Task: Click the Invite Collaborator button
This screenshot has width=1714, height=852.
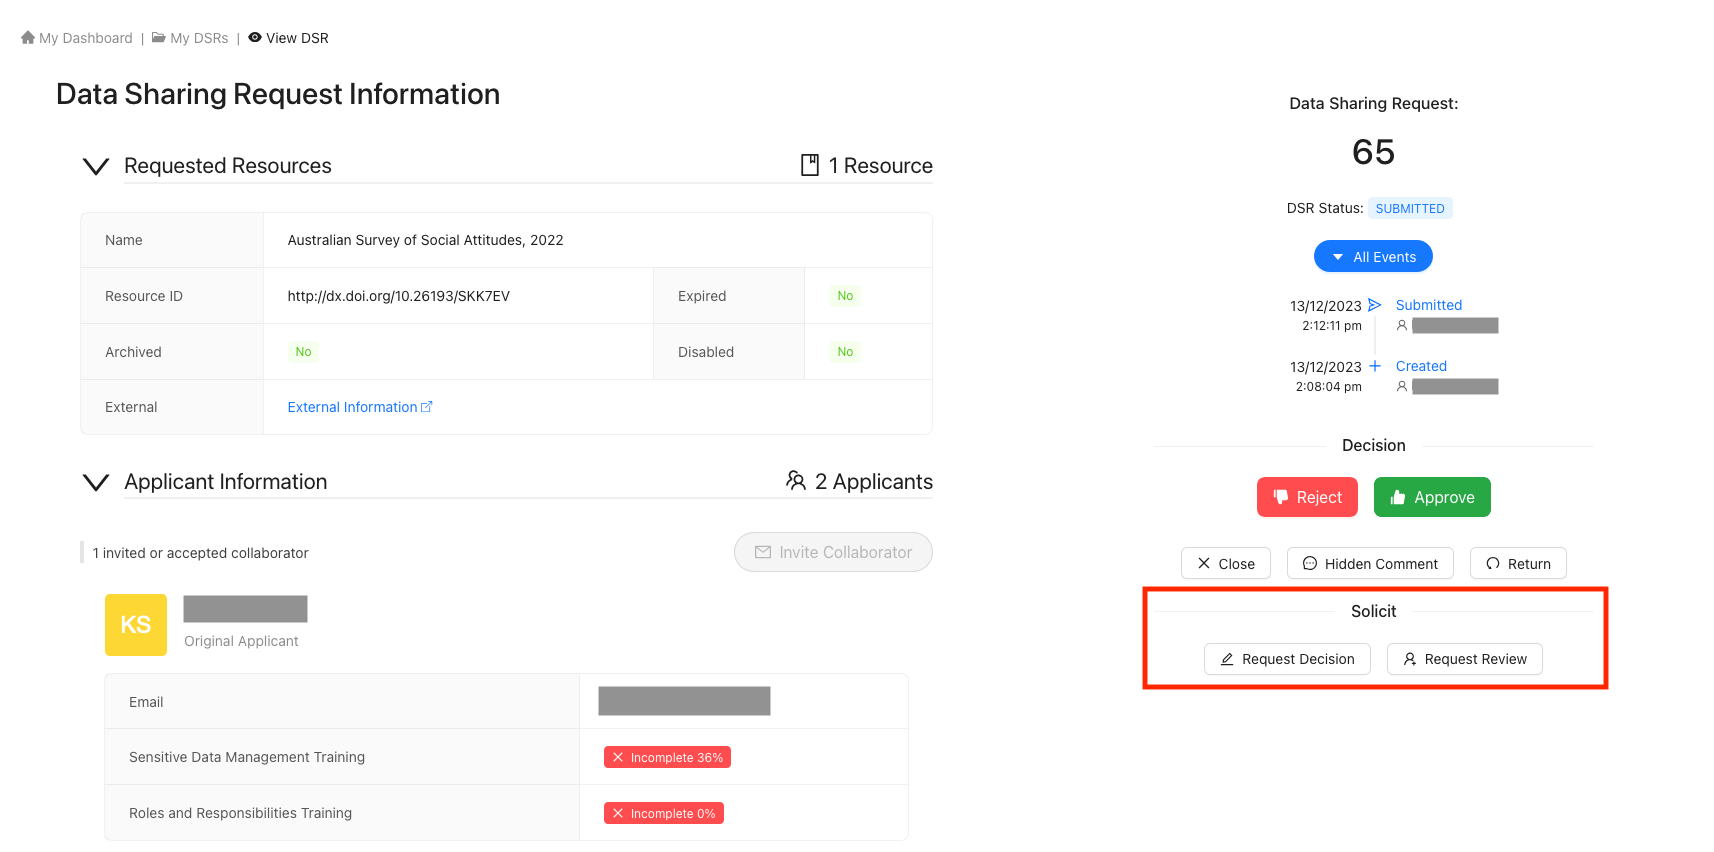Action: (833, 552)
